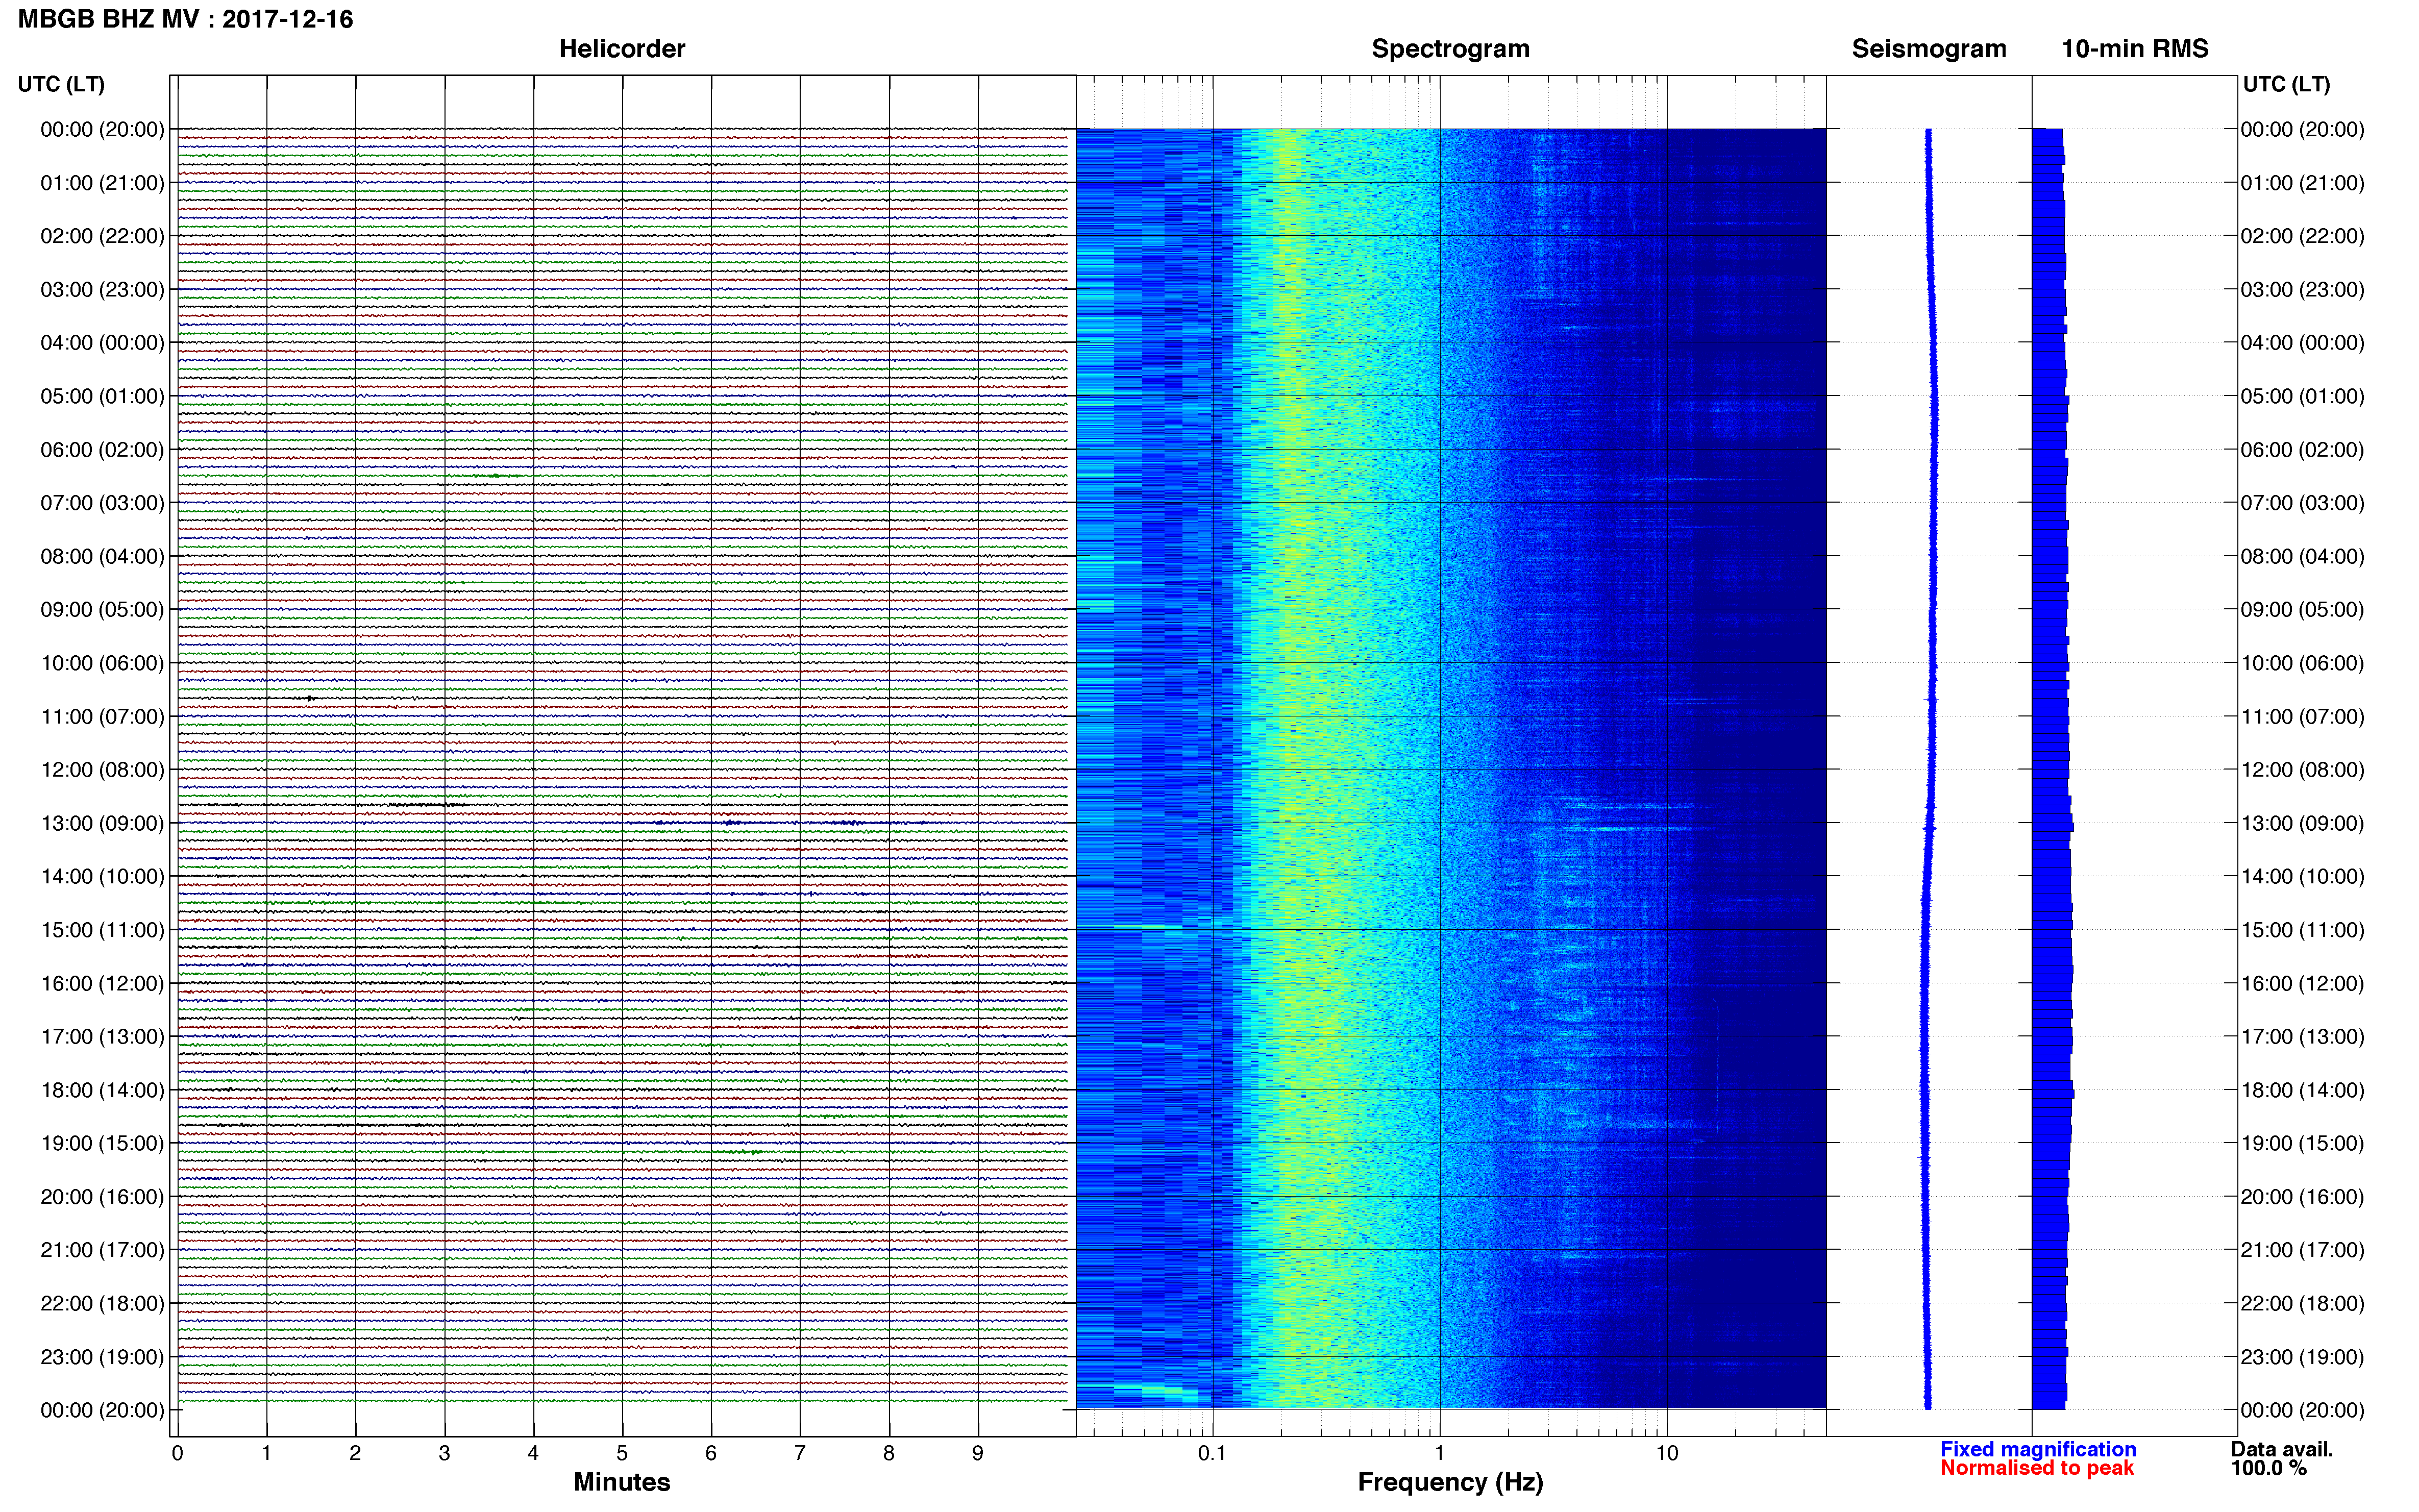Image resolution: width=2419 pixels, height=1512 pixels.
Task: Click the 3 tick label on Minutes axis
Action: coord(444,1453)
